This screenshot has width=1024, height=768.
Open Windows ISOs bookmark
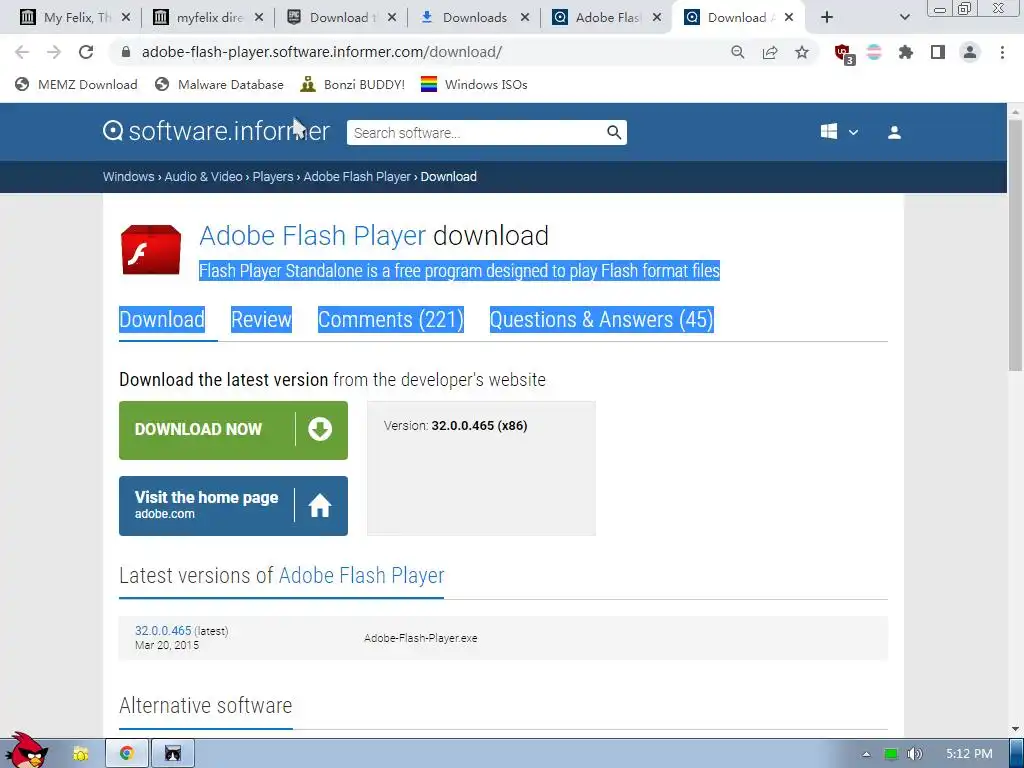(x=474, y=84)
